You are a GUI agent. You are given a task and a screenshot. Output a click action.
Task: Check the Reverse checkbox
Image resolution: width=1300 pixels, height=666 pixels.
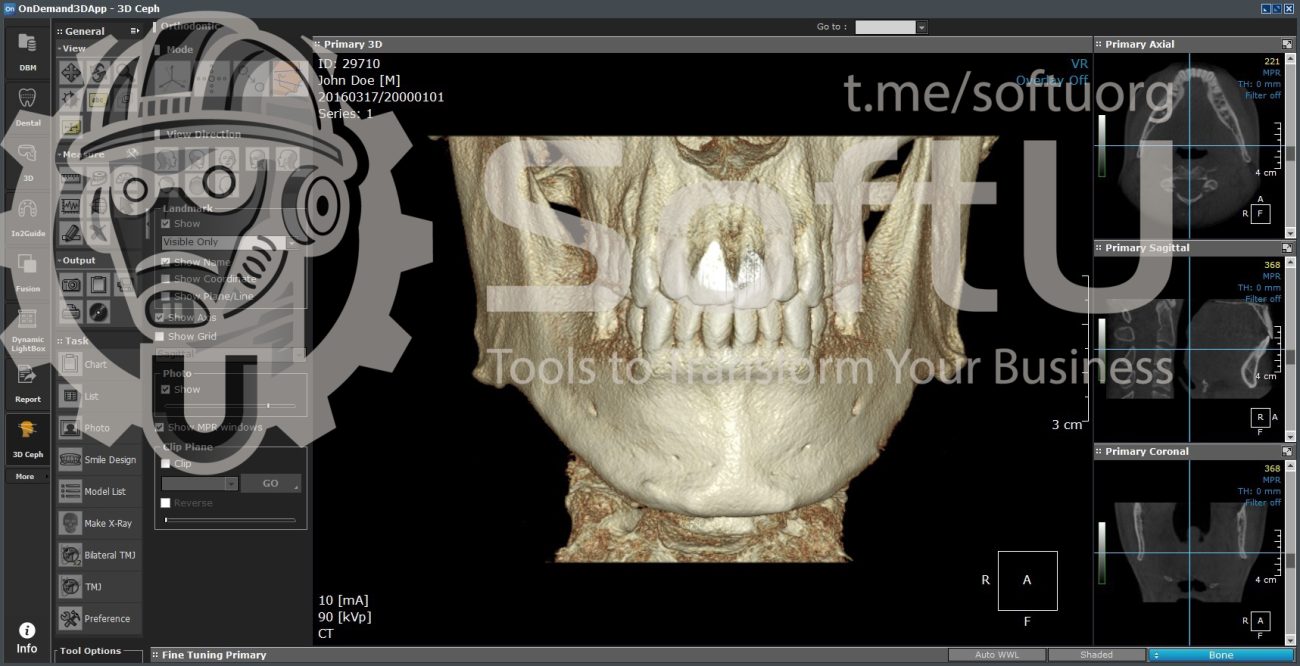coord(166,503)
